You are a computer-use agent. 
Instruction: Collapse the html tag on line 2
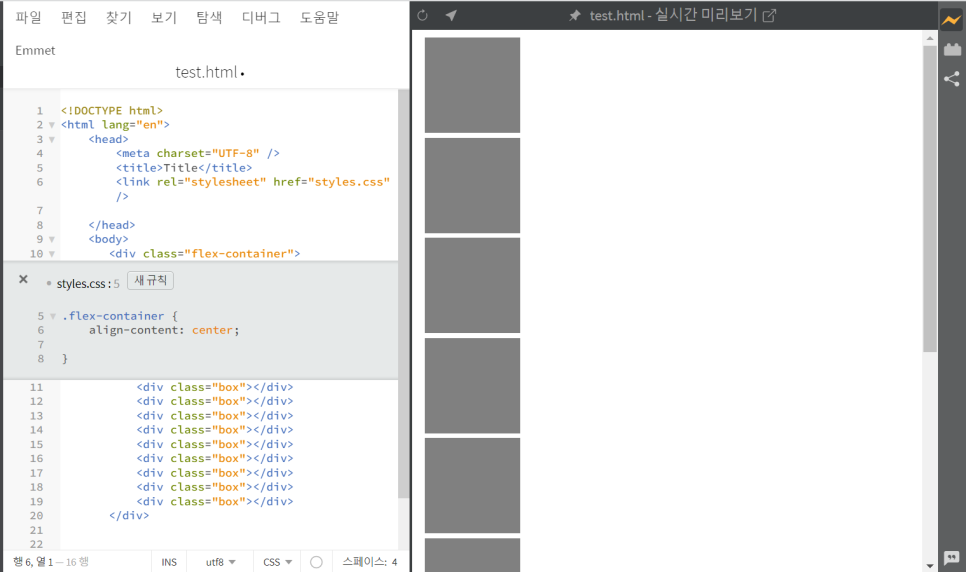(x=52, y=125)
